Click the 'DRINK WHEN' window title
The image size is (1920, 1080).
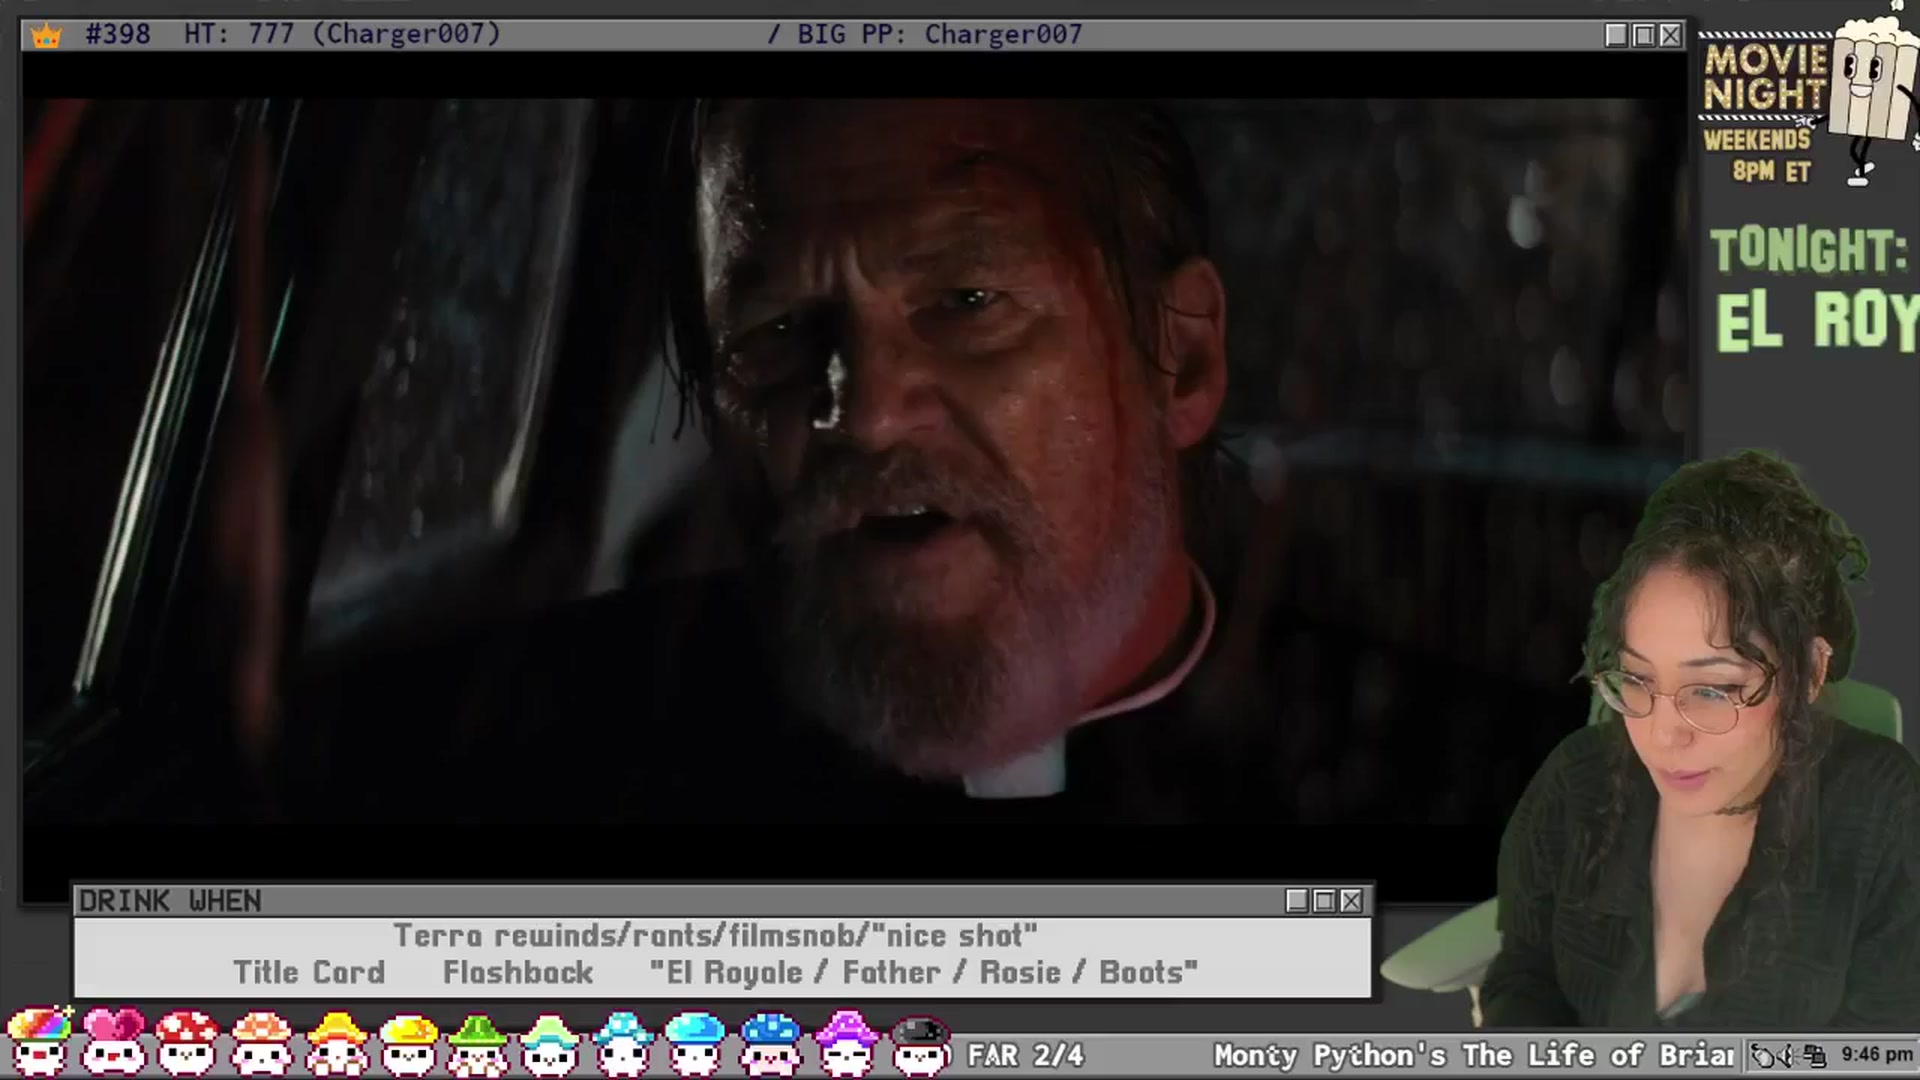tap(170, 901)
